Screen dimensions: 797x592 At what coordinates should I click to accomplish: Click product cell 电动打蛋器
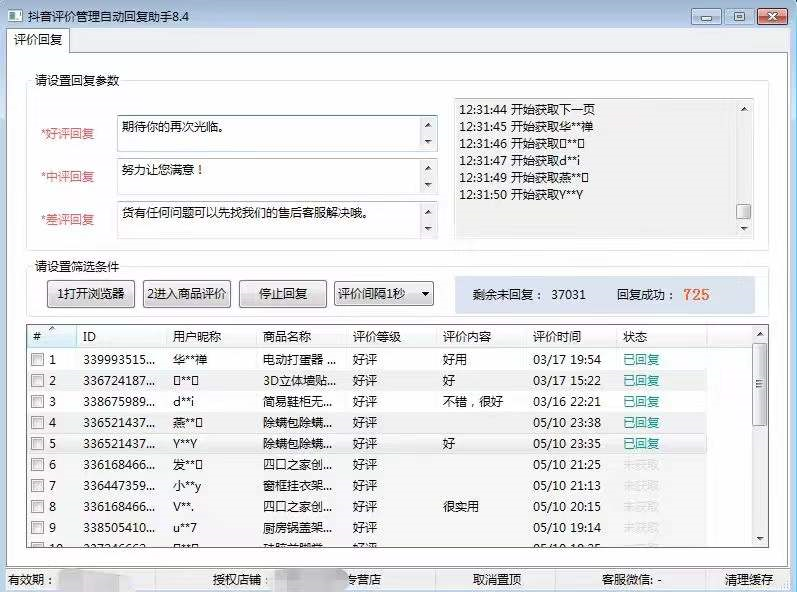299,360
